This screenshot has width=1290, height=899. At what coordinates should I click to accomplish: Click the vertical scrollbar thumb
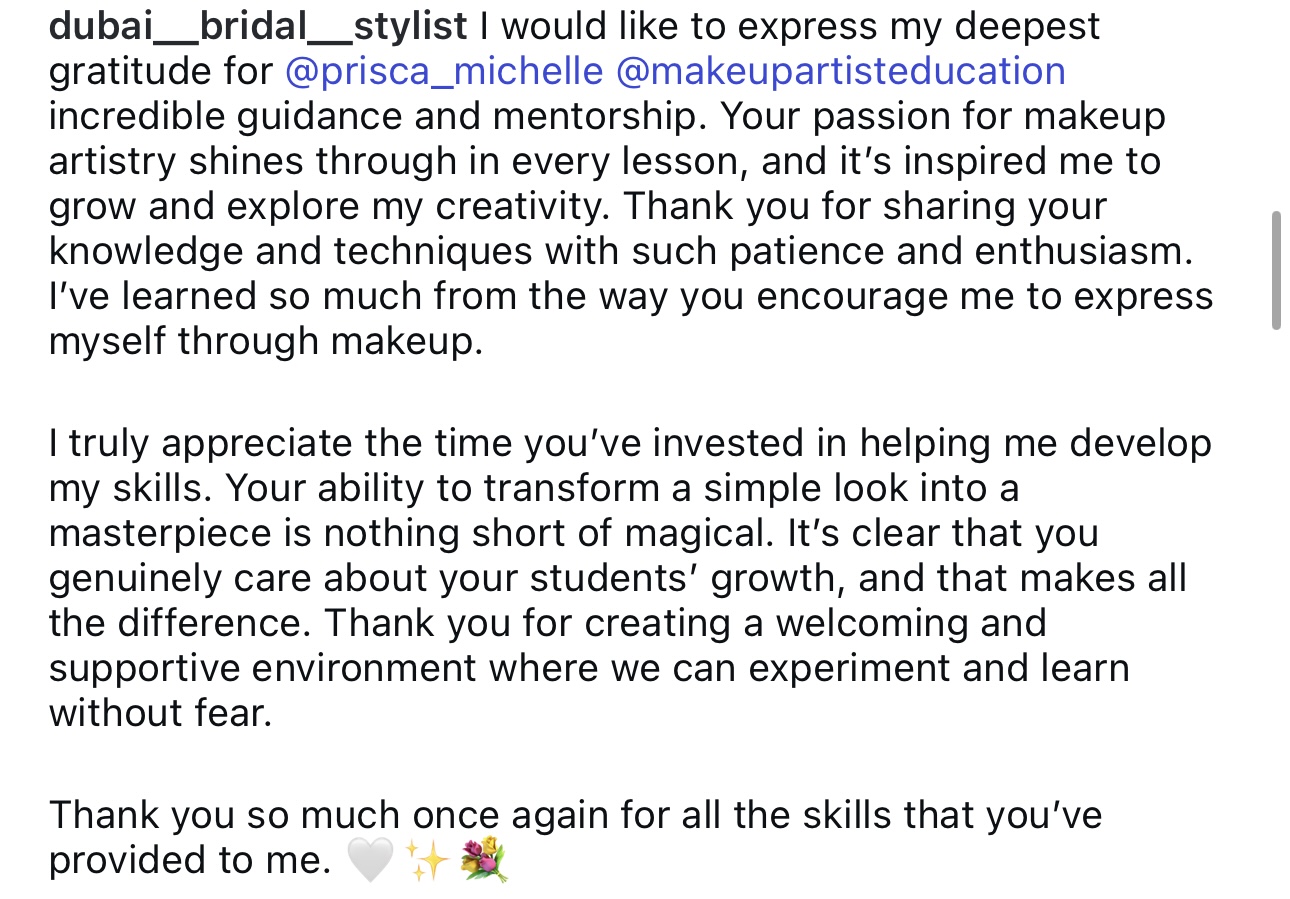1275,270
